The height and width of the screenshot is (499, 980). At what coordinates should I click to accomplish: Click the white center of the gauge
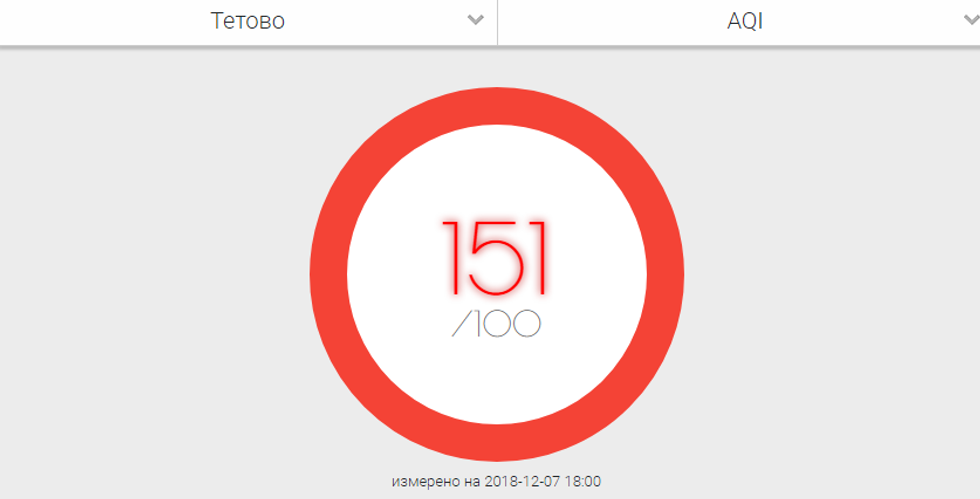pos(497,375)
